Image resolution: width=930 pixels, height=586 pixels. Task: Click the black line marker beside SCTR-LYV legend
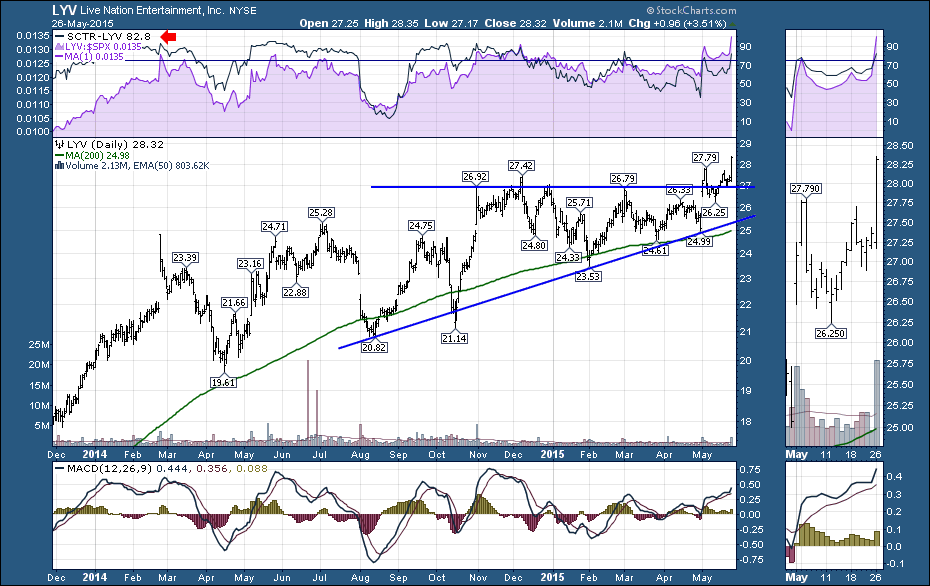[59, 37]
